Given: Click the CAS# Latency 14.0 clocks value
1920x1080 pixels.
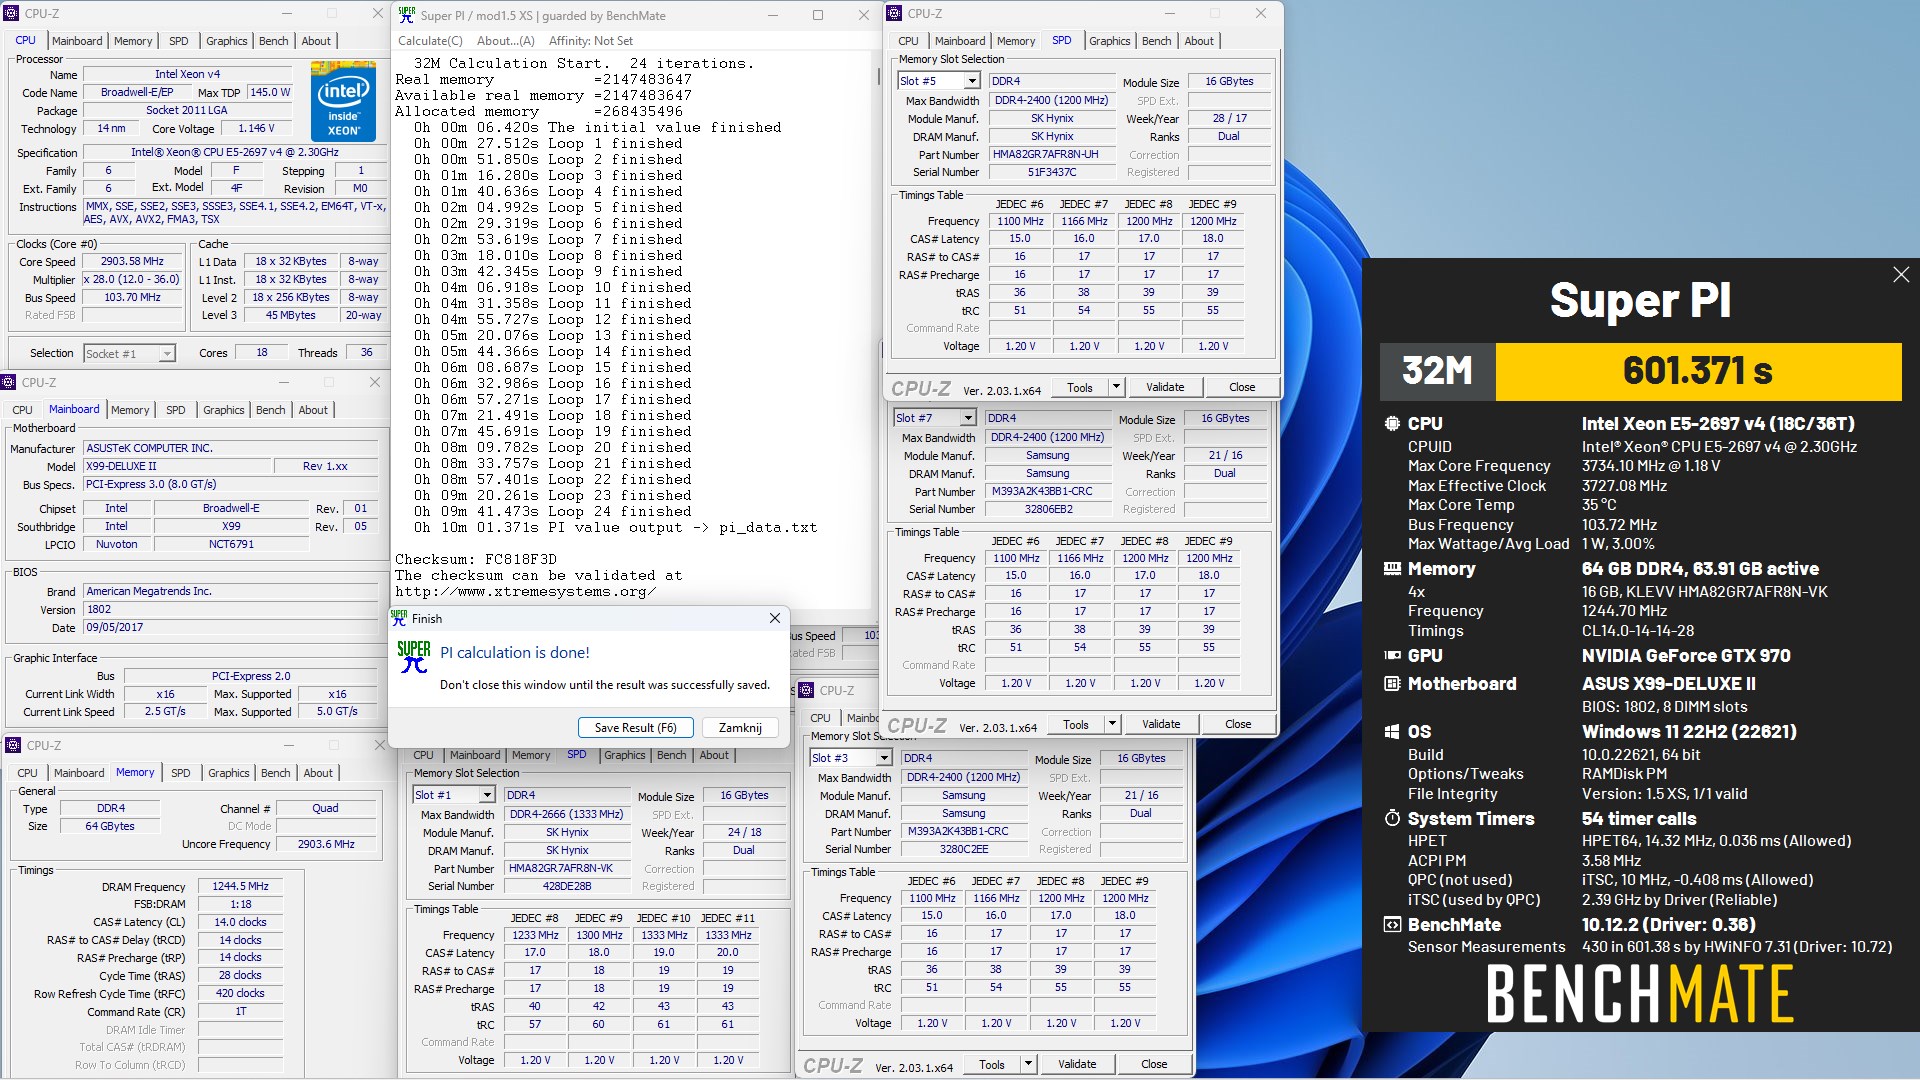Looking at the screenshot, I should 241,922.
